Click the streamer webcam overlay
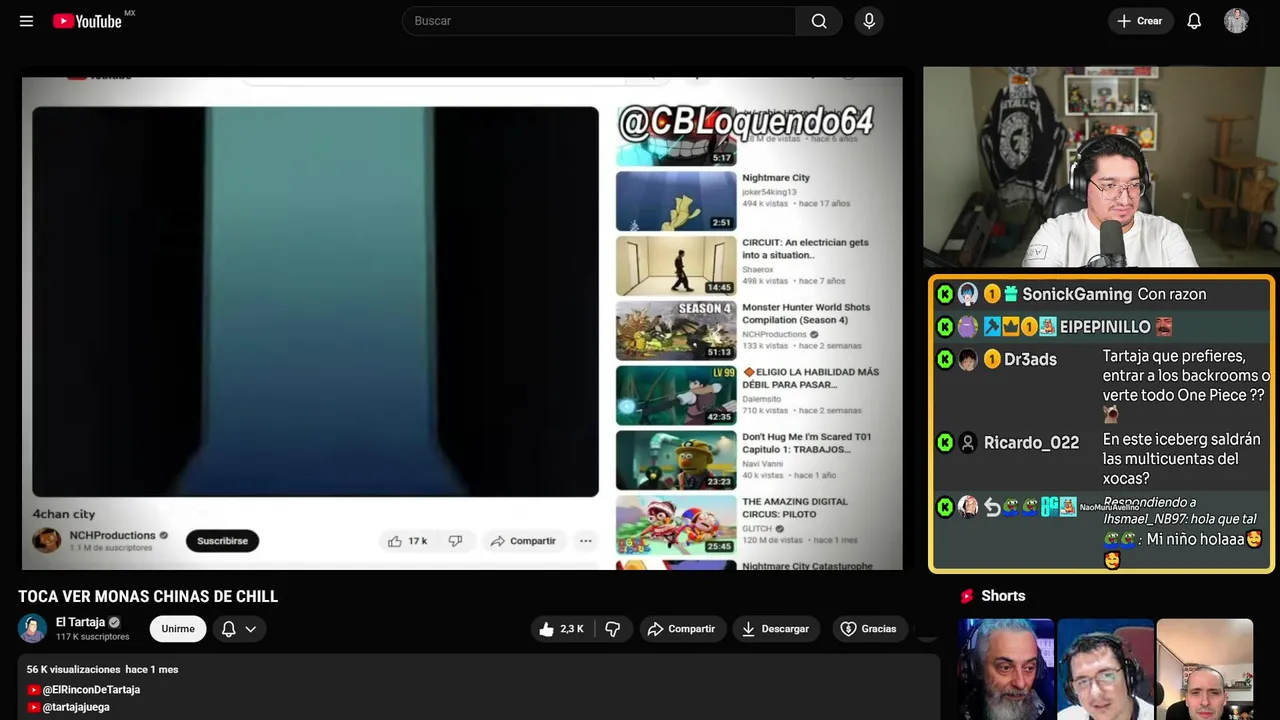1280x720 pixels. [1101, 167]
